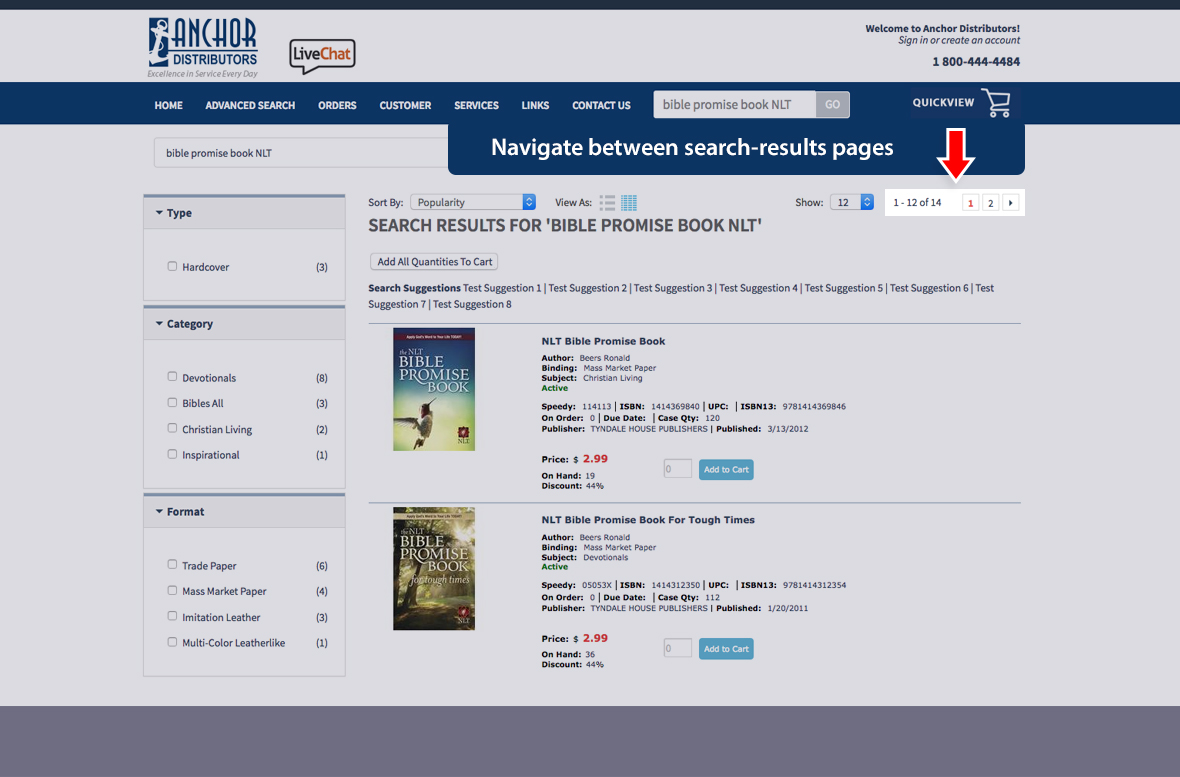This screenshot has width=1180, height=777.
Task: Click Test Suggestion 3 link
Action: point(673,288)
